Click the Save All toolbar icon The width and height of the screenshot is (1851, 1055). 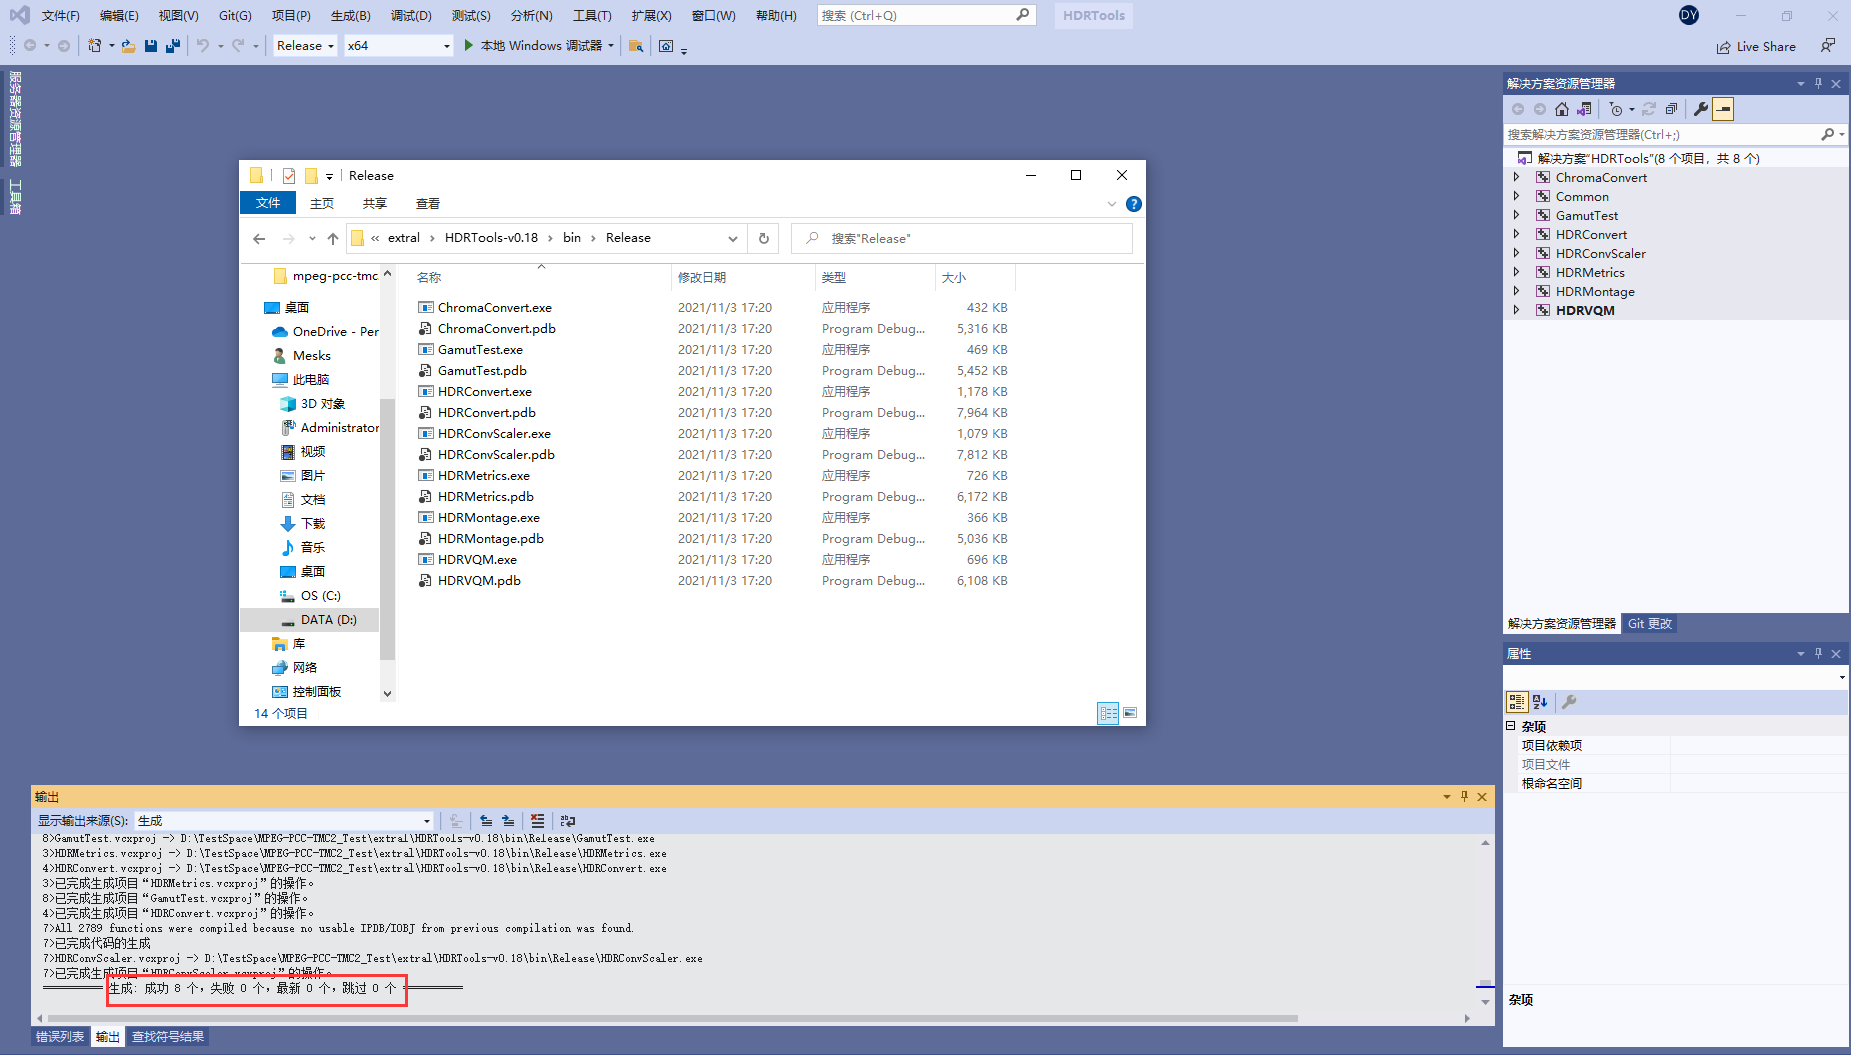tap(173, 45)
